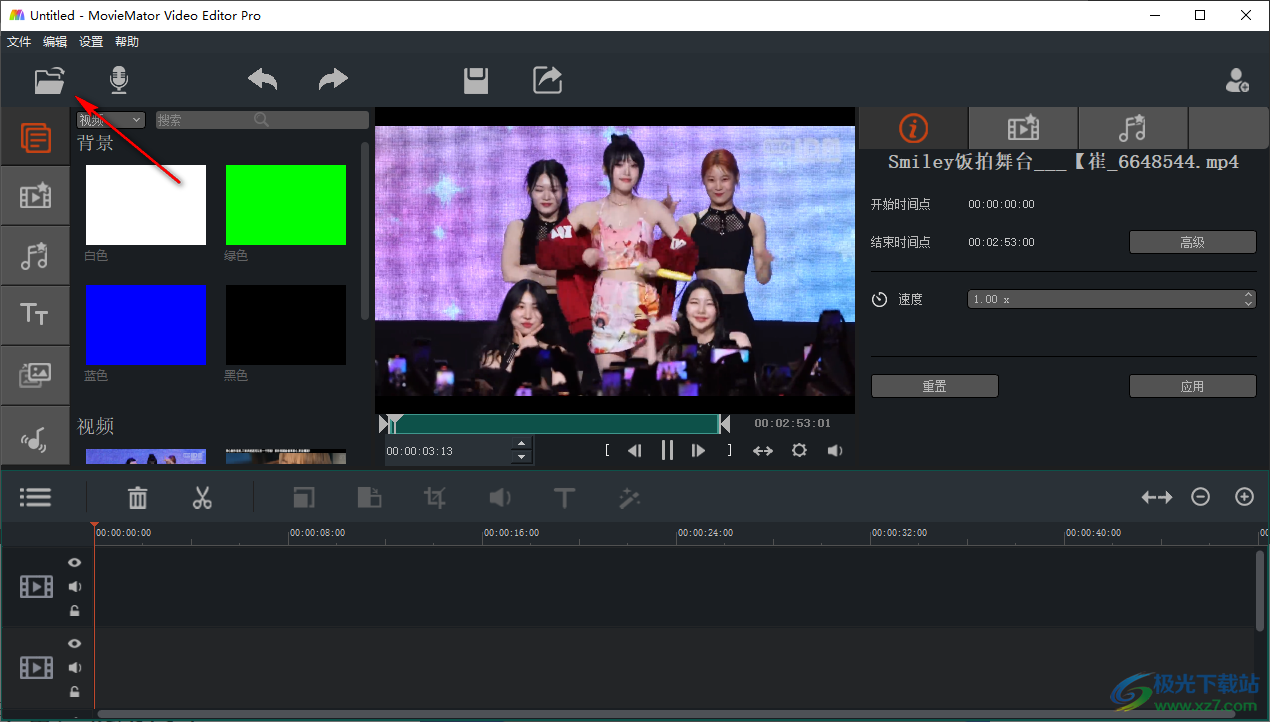Image resolution: width=1270 pixels, height=722 pixels.
Task: Delete selected clip with trash icon
Action: point(138,497)
